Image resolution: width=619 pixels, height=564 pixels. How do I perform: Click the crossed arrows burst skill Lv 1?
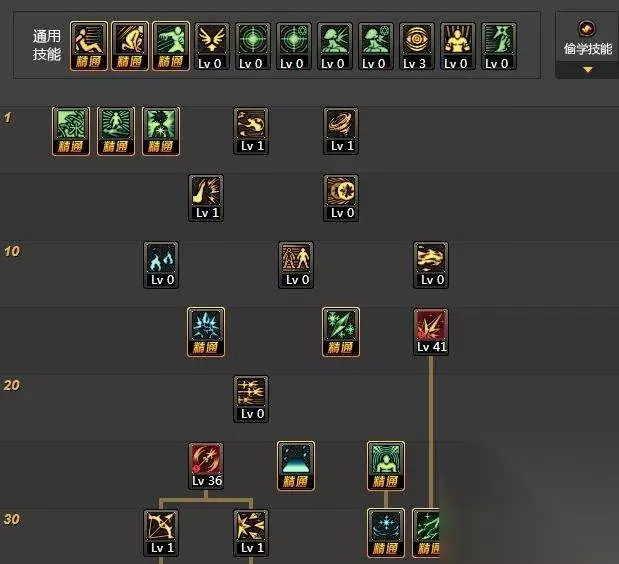click(x=251, y=533)
